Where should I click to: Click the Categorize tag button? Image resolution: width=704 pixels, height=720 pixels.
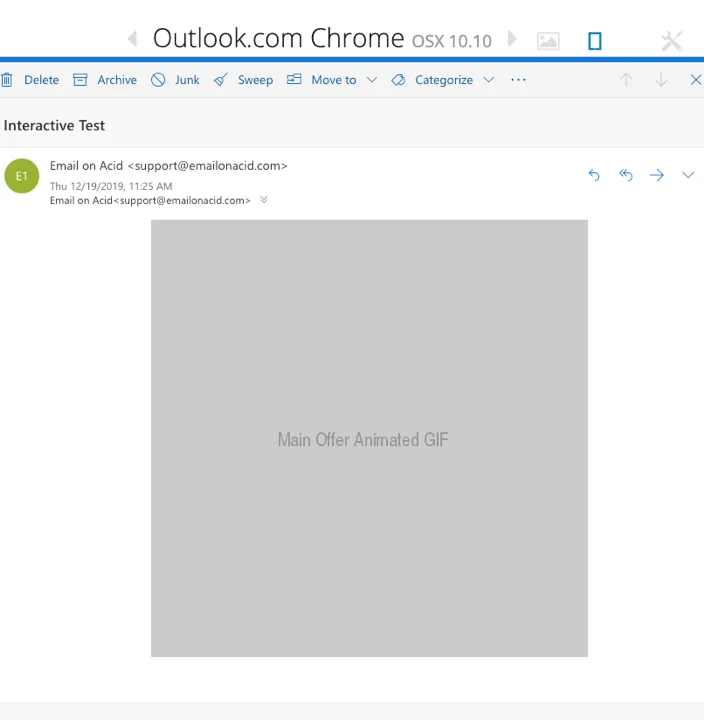pyautogui.click(x=433, y=80)
